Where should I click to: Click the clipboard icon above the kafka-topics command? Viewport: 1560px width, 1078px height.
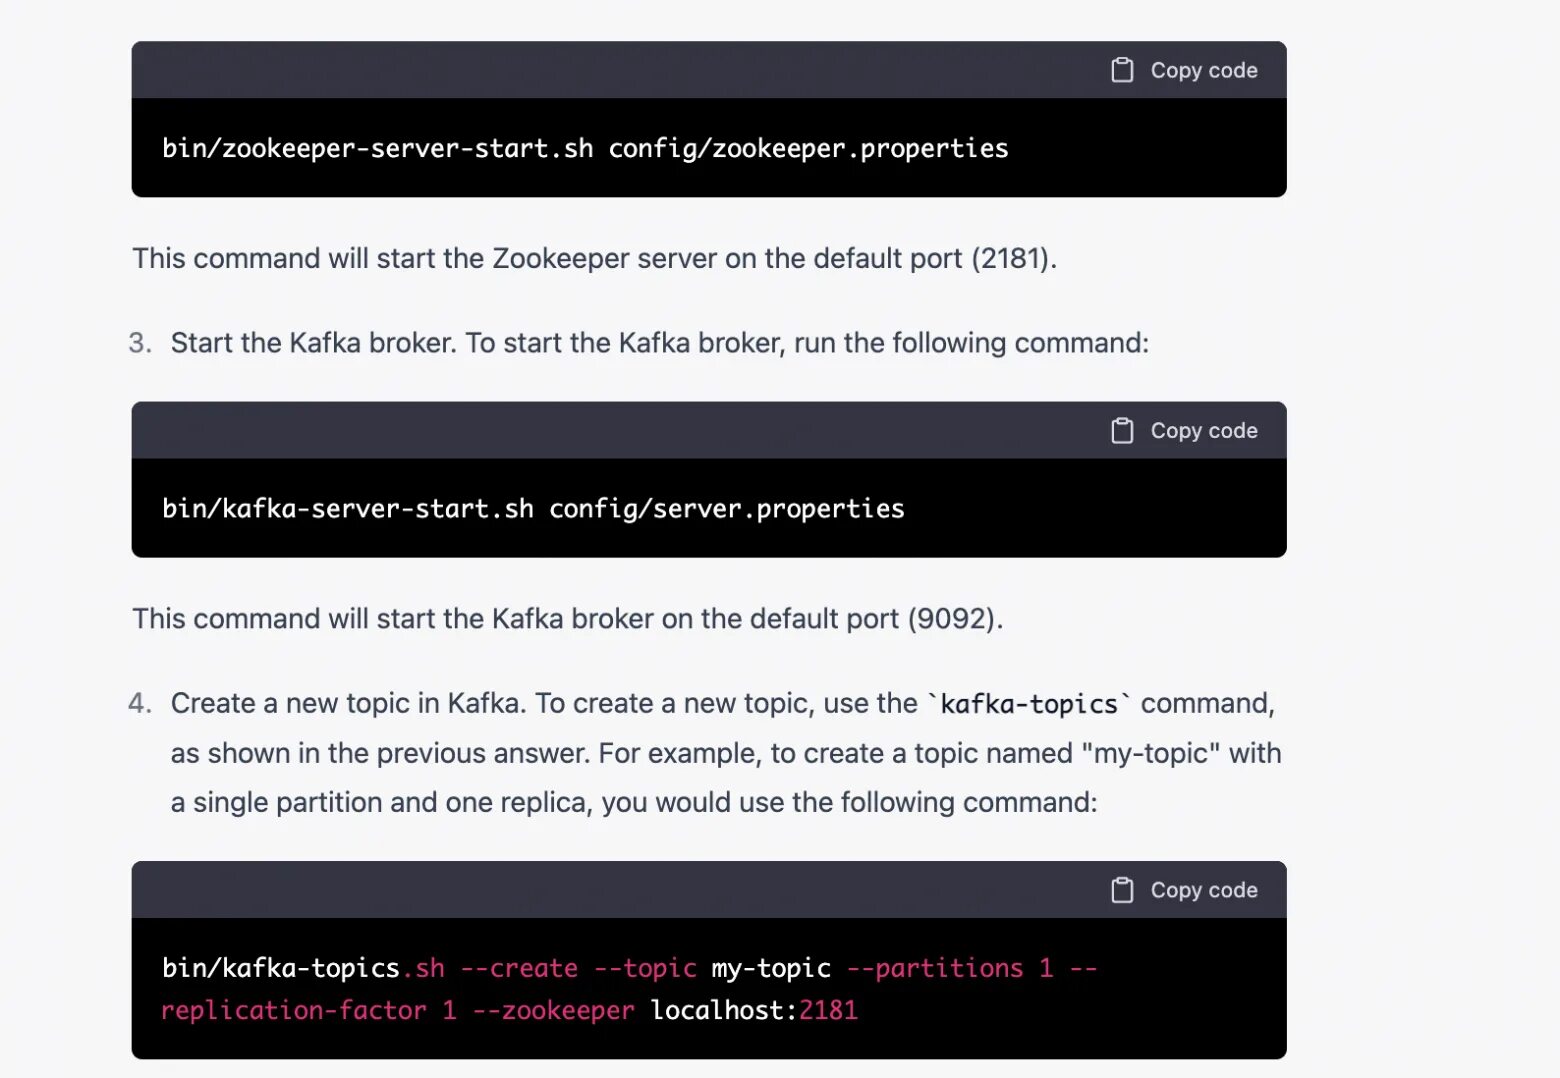[x=1122, y=890]
